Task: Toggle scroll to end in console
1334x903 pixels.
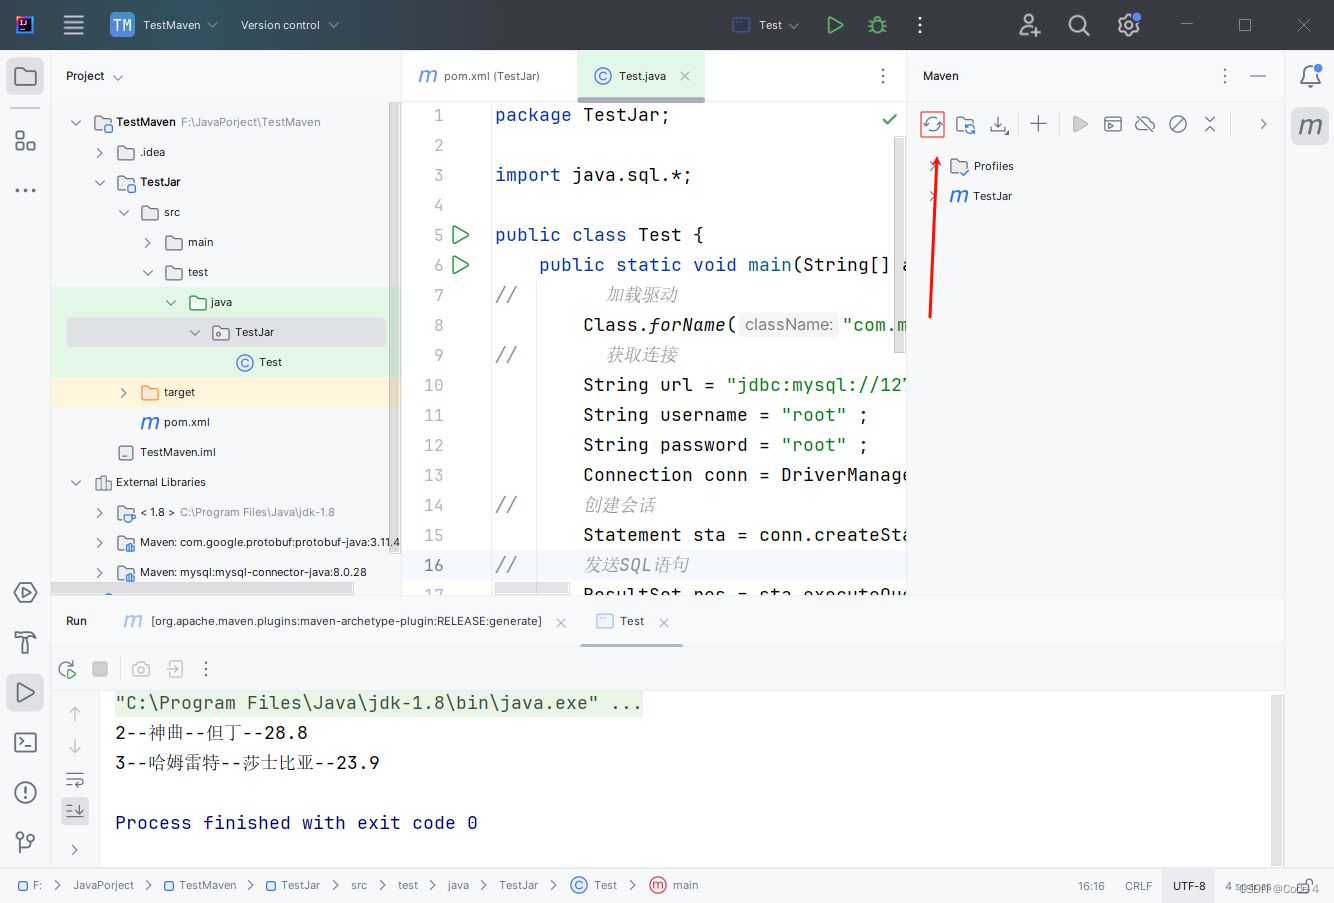Action: [75, 810]
